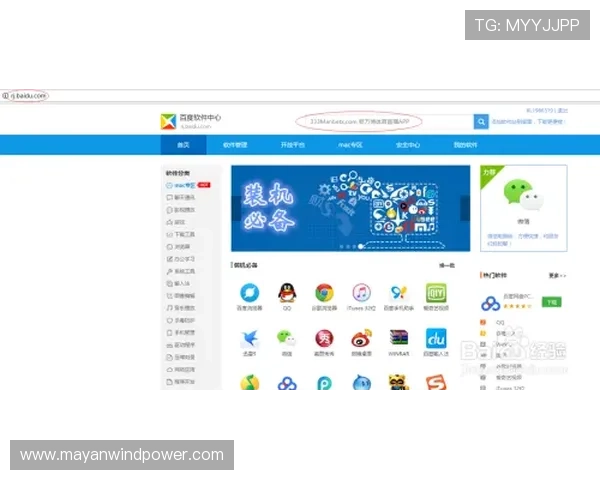Screen dimensions: 600x480
Task: Click green download button for Baidu Netdisk
Action: click(x=551, y=302)
